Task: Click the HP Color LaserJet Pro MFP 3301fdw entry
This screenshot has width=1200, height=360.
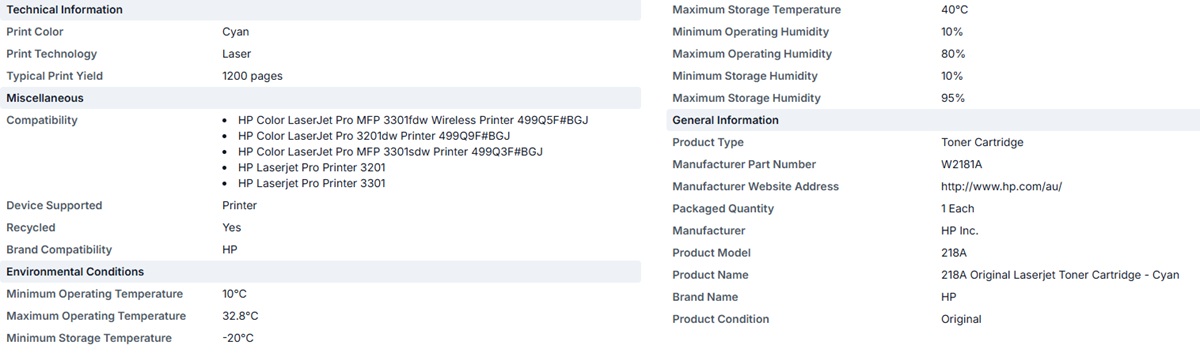Action: (413, 120)
